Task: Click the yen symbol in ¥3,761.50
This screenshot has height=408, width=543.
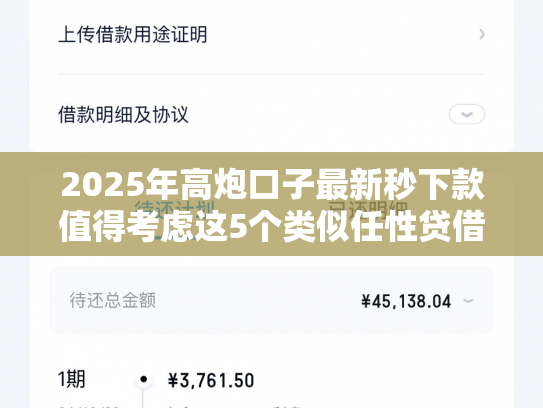Action: [x=173, y=380]
